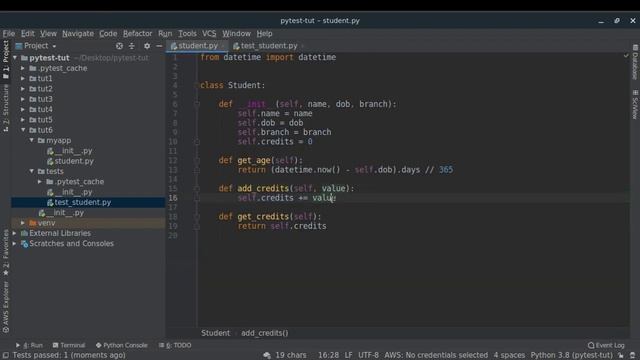The height and width of the screenshot is (360, 640).
Task: Switch to the test_student.py editor tab
Action: pos(269,46)
